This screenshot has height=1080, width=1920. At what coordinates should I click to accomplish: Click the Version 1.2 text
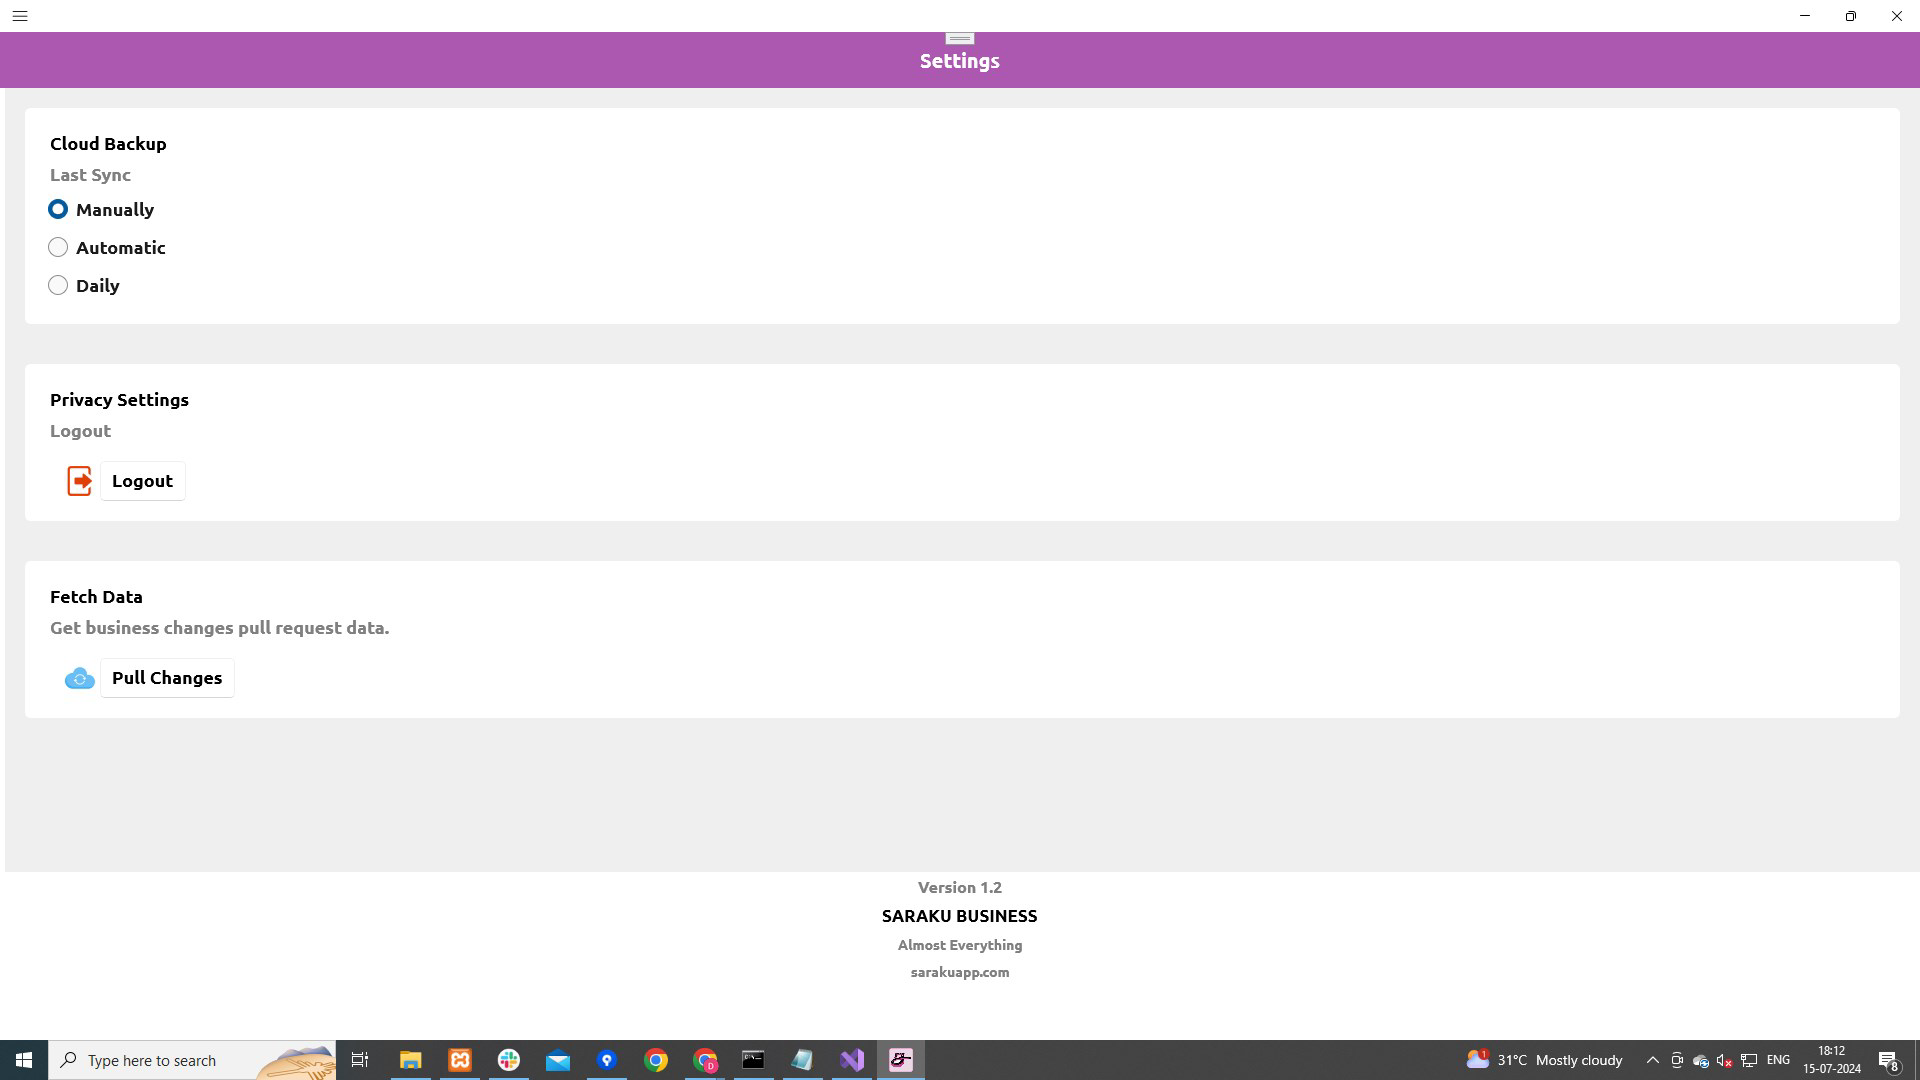[x=959, y=887]
